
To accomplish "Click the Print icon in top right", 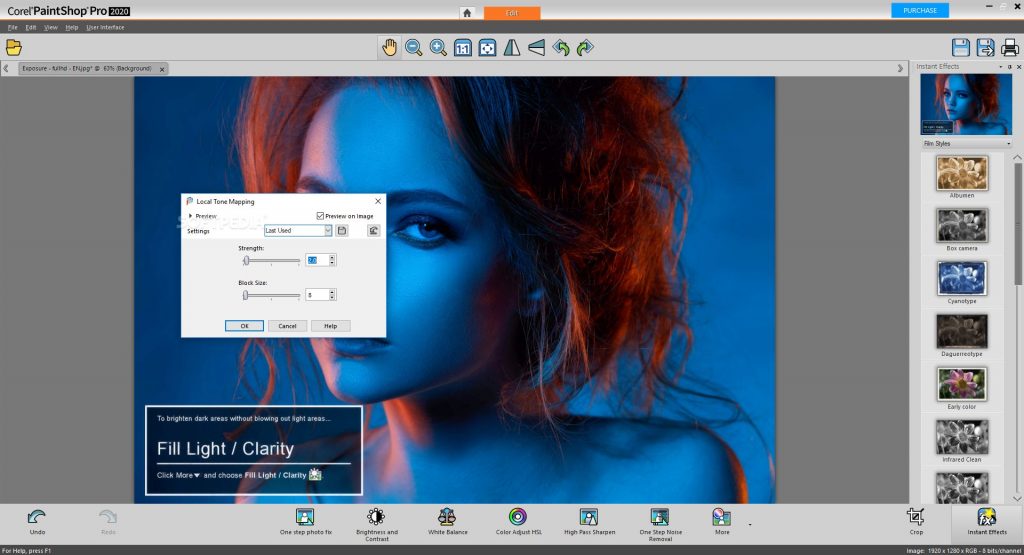I will pyautogui.click(x=1010, y=47).
